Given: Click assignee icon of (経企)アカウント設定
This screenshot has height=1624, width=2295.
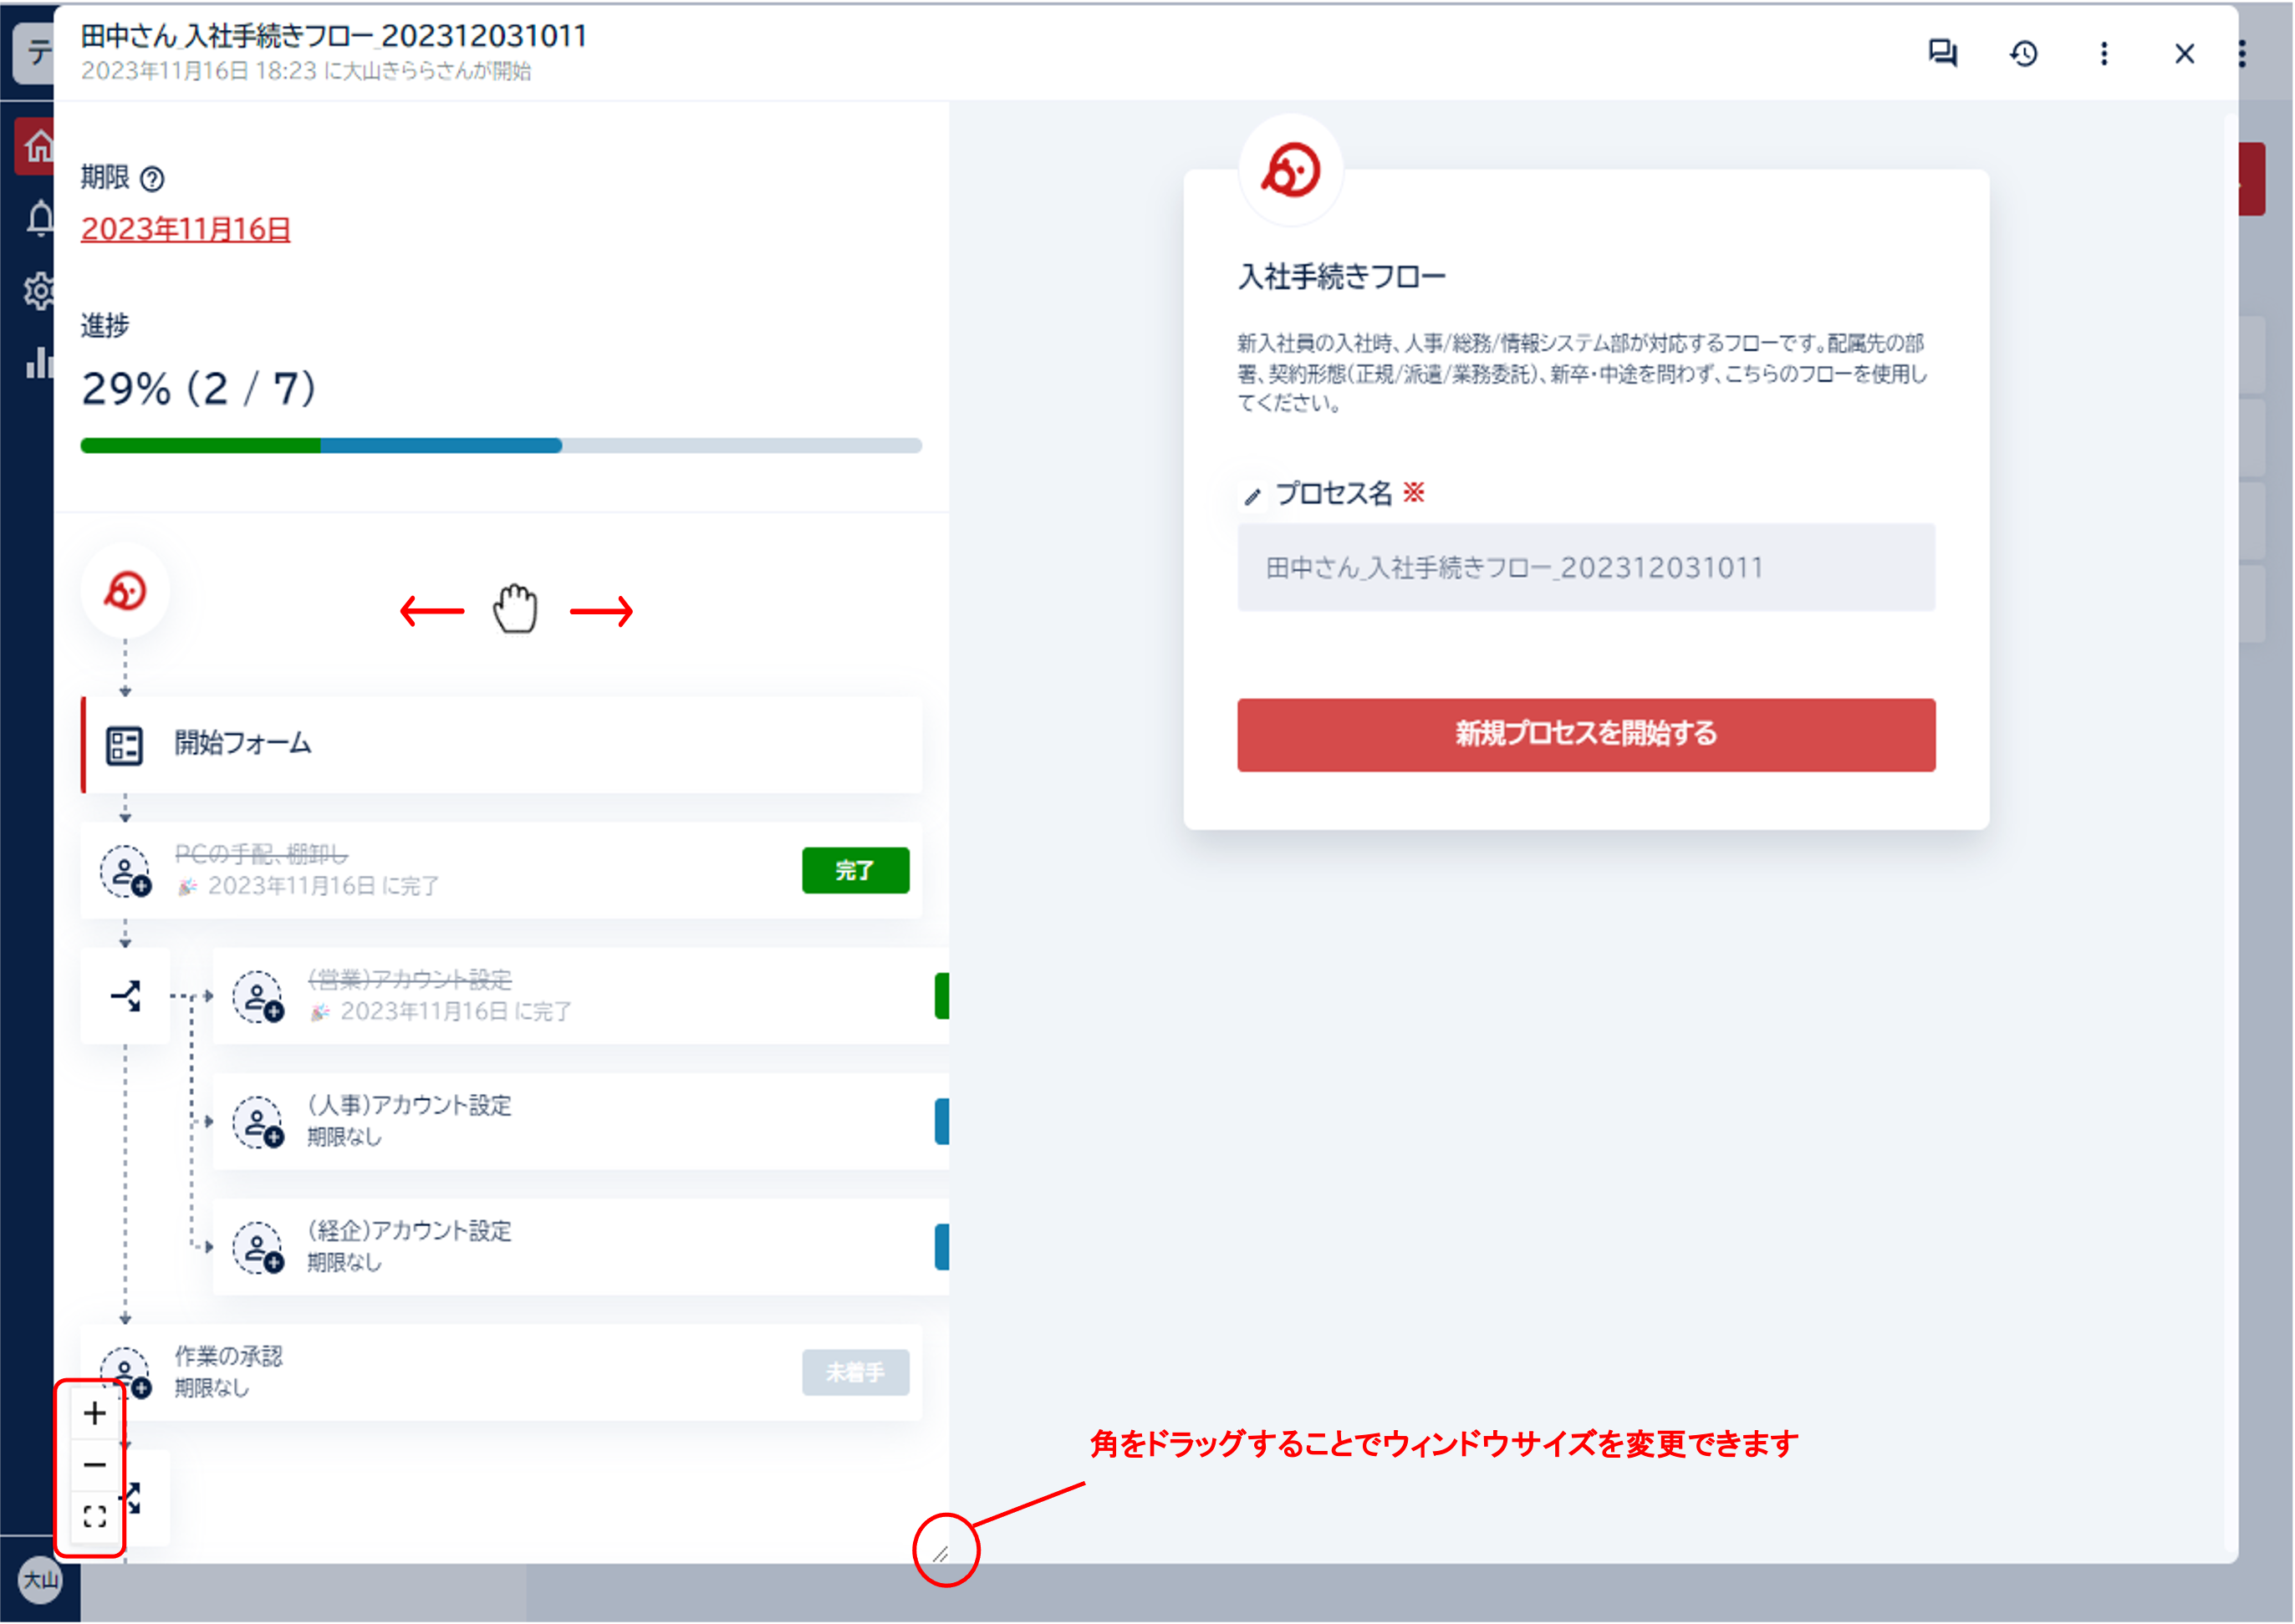Looking at the screenshot, I should tap(259, 1248).
